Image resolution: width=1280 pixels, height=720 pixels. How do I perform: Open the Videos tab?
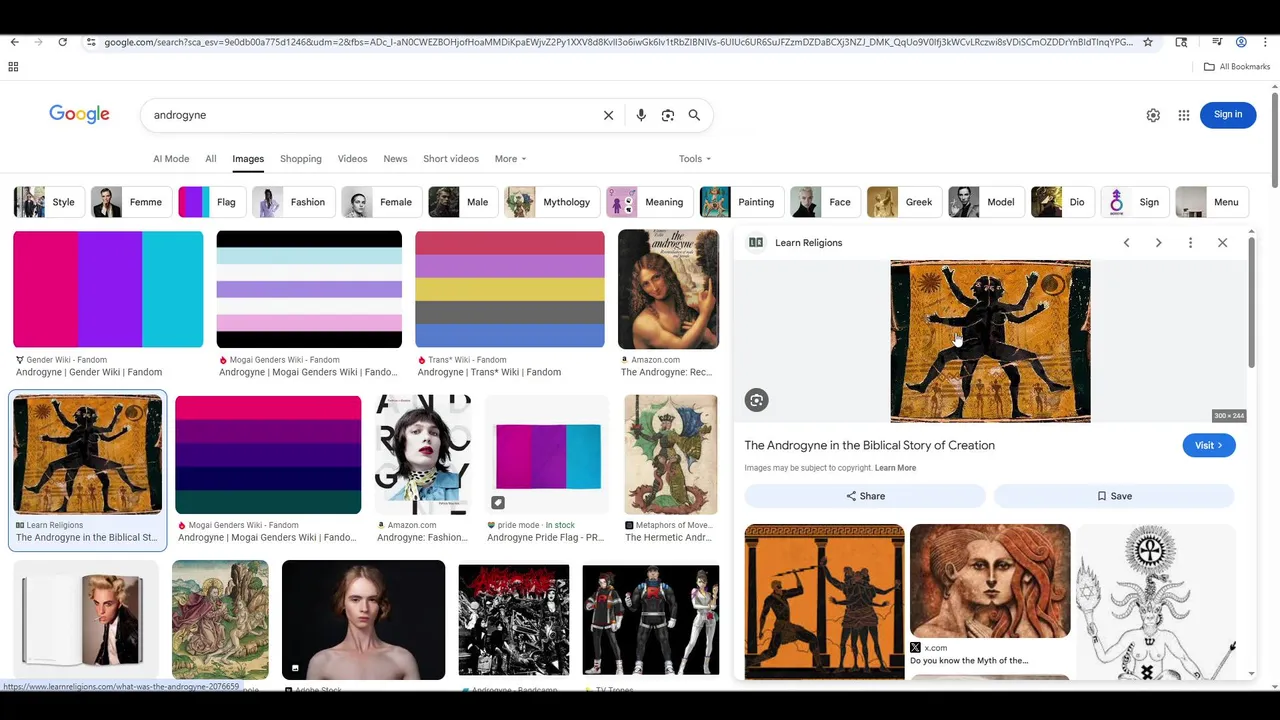pos(352,159)
